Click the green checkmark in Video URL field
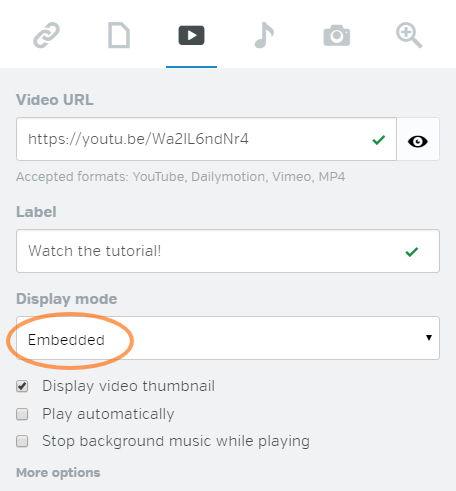The image size is (456, 491). pos(379,140)
